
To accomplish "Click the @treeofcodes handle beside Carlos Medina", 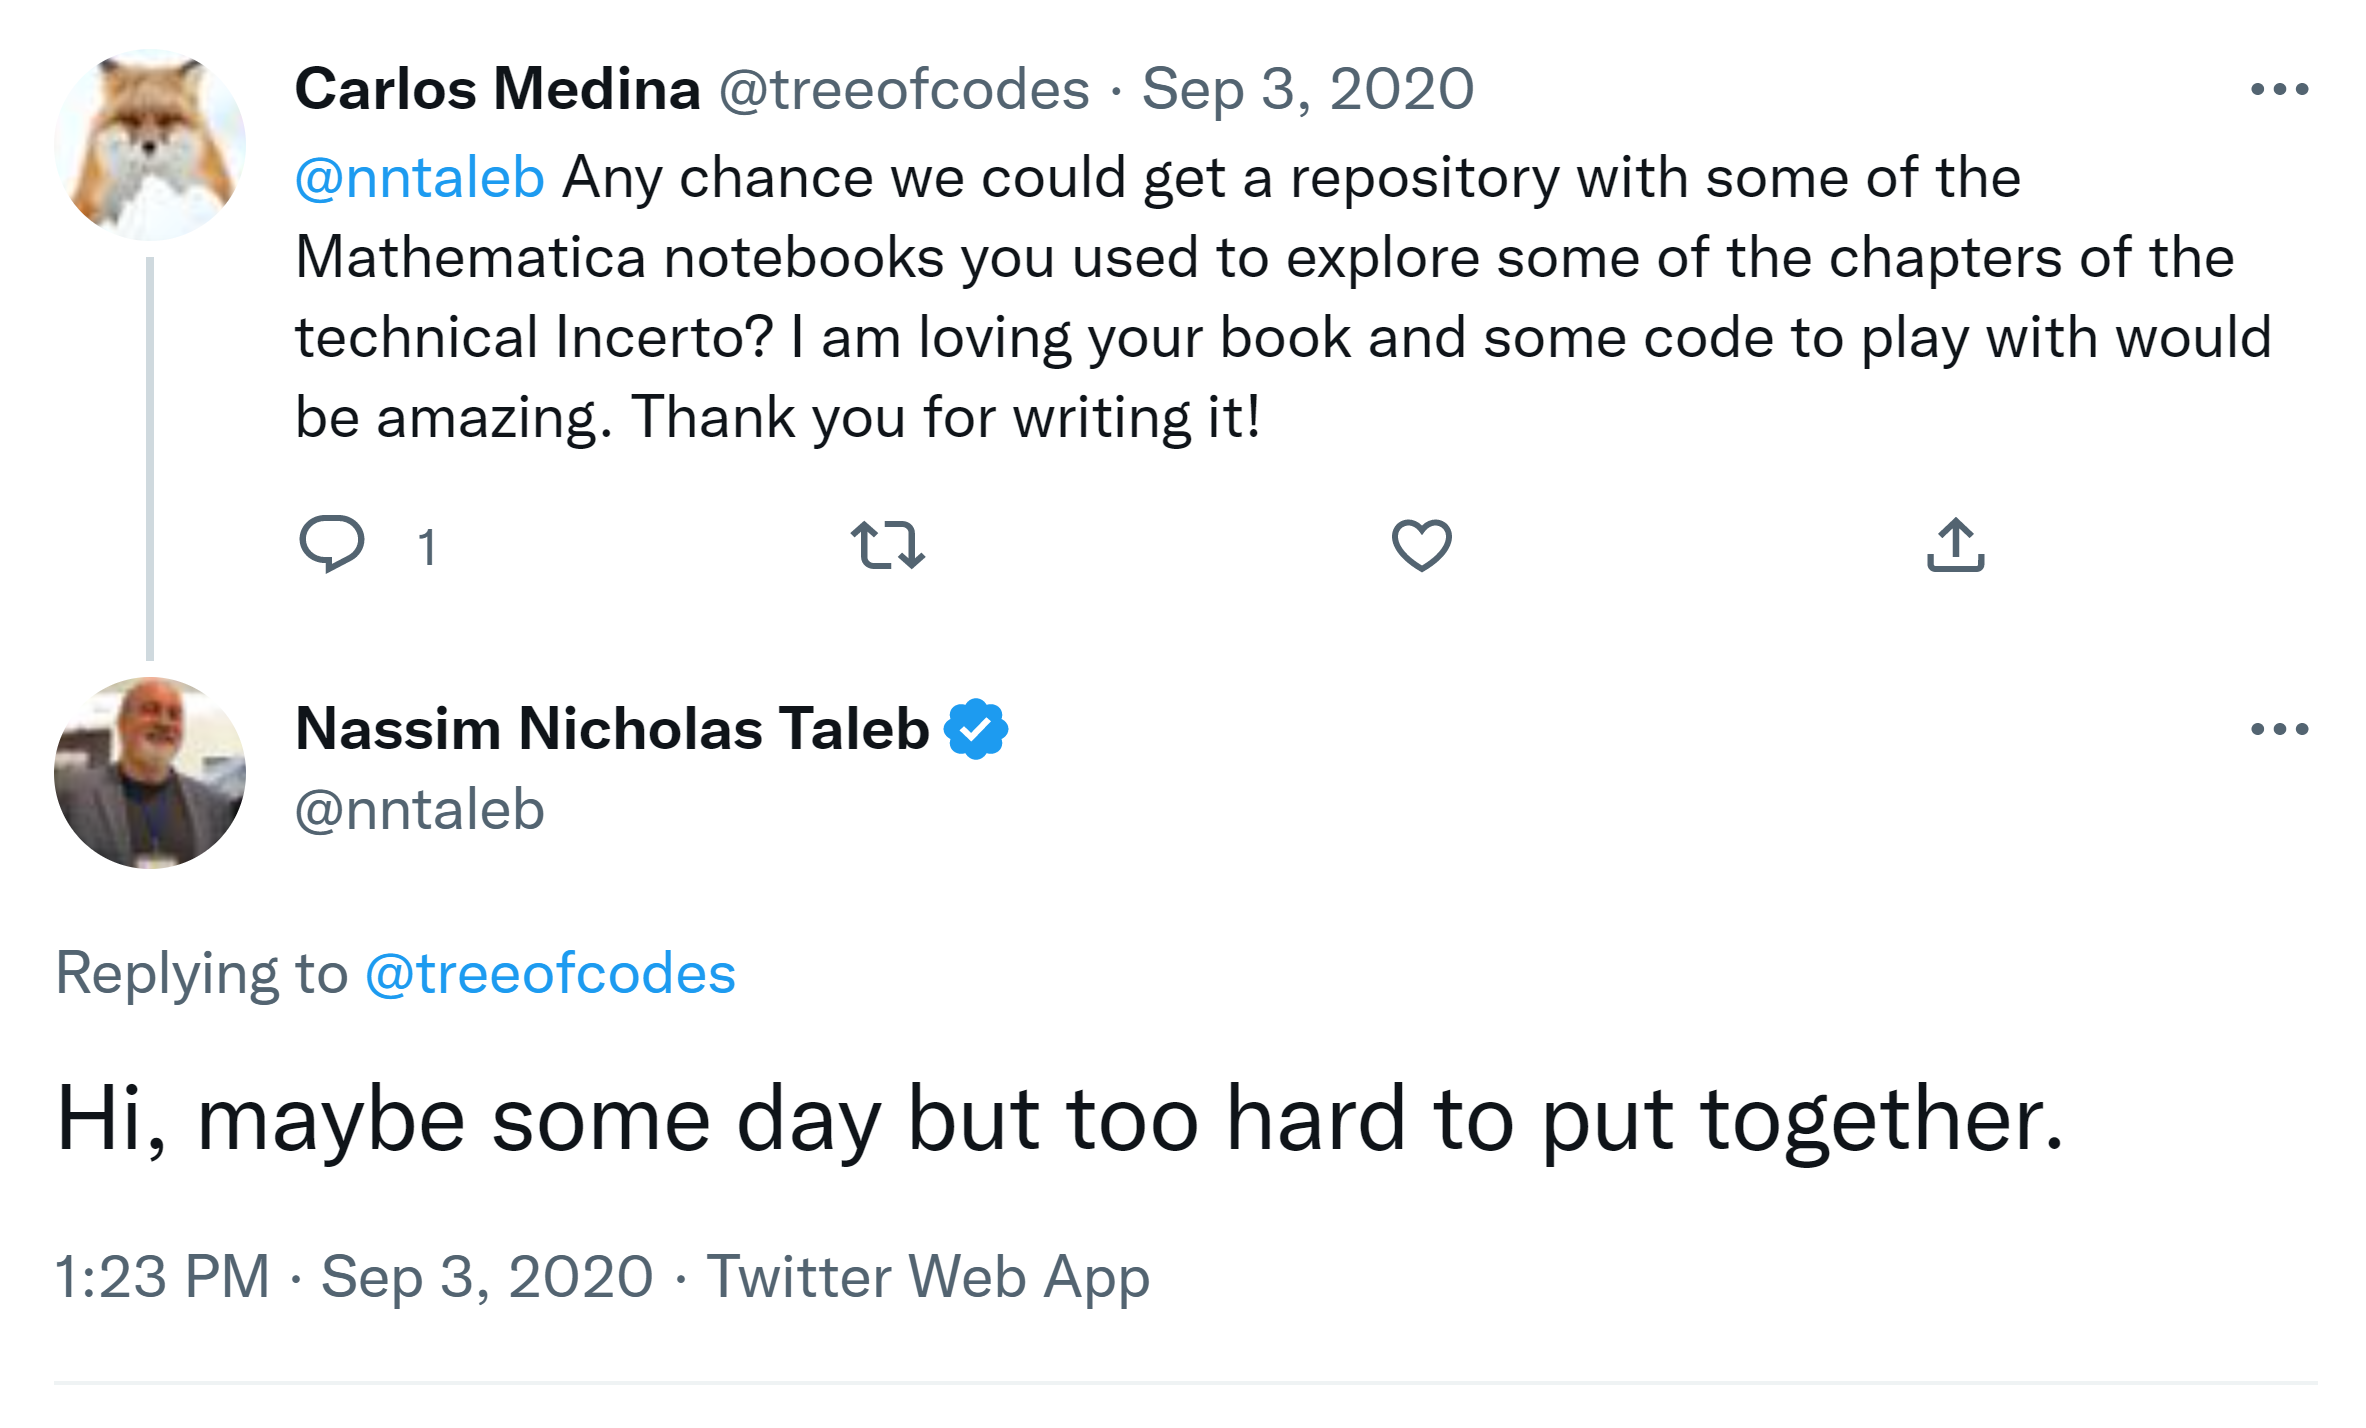I will (904, 90).
